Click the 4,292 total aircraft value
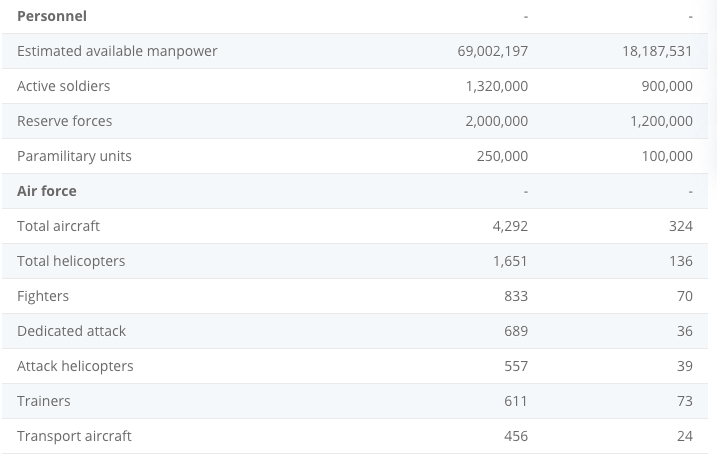 [x=510, y=226]
